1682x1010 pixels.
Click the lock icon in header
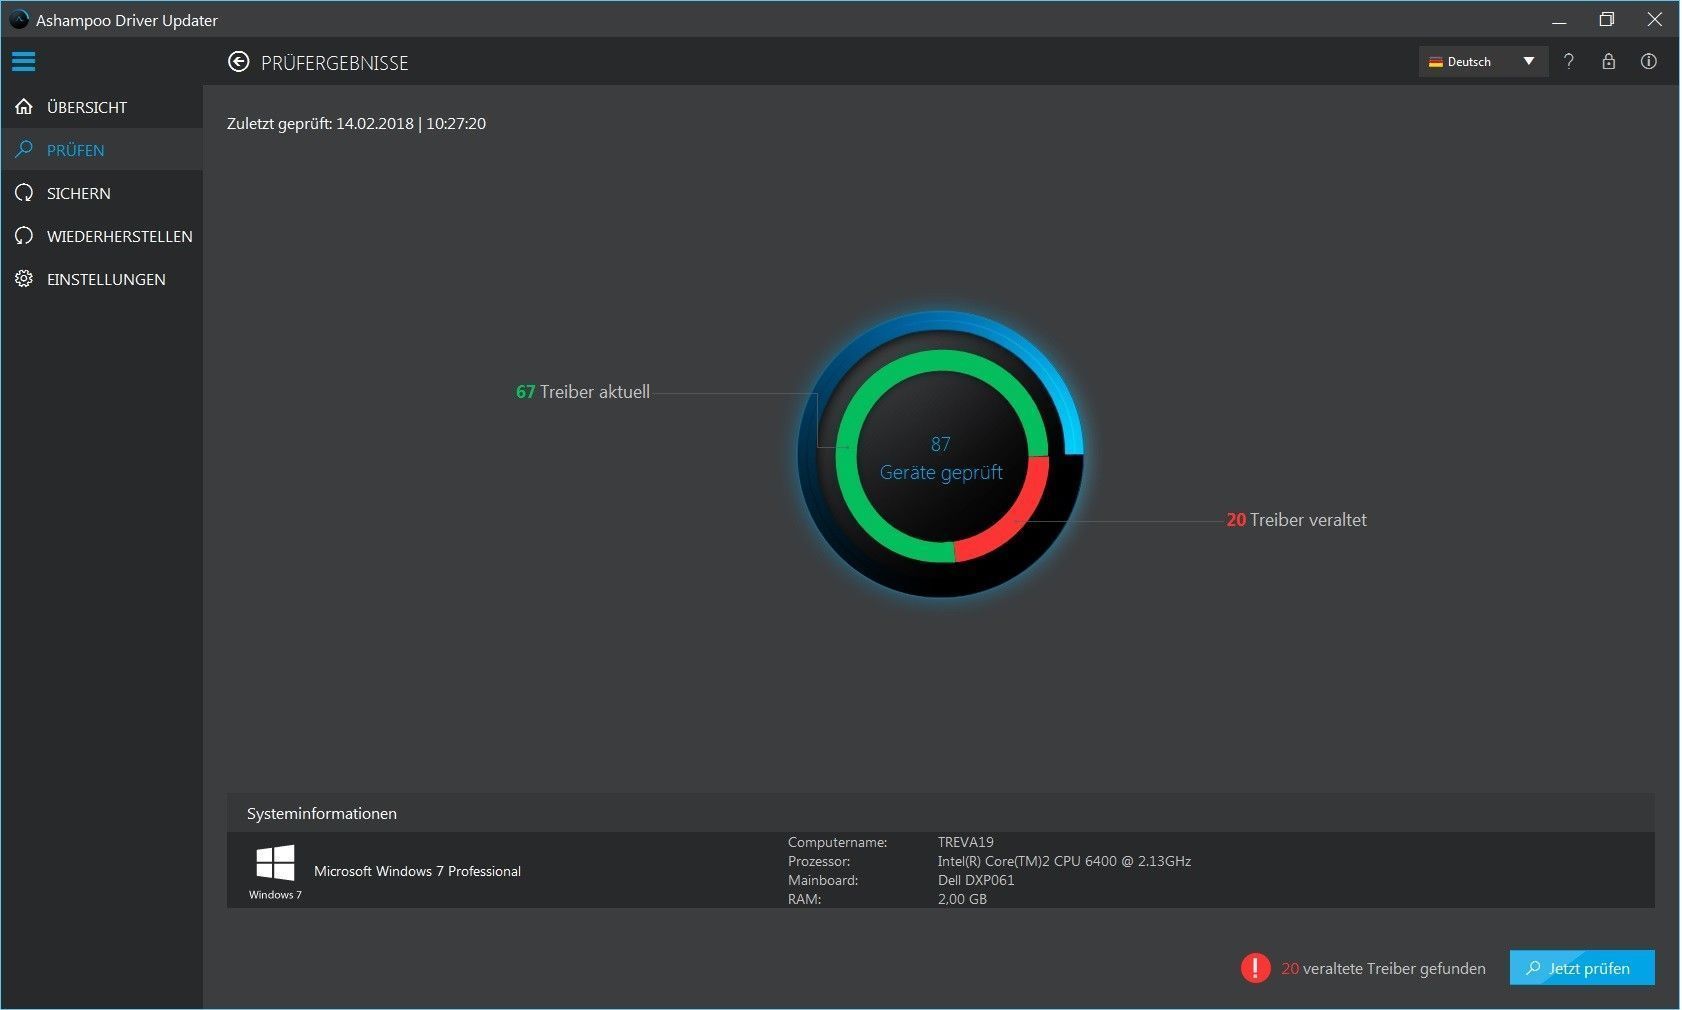click(1608, 61)
